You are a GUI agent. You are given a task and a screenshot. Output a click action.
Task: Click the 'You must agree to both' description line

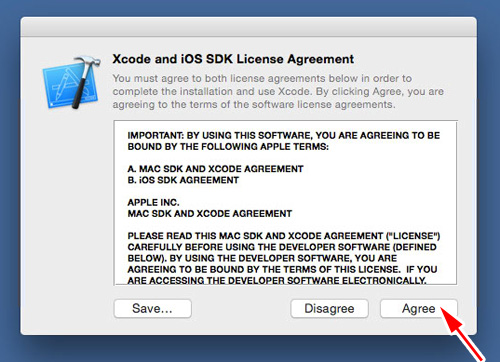(x=262, y=78)
